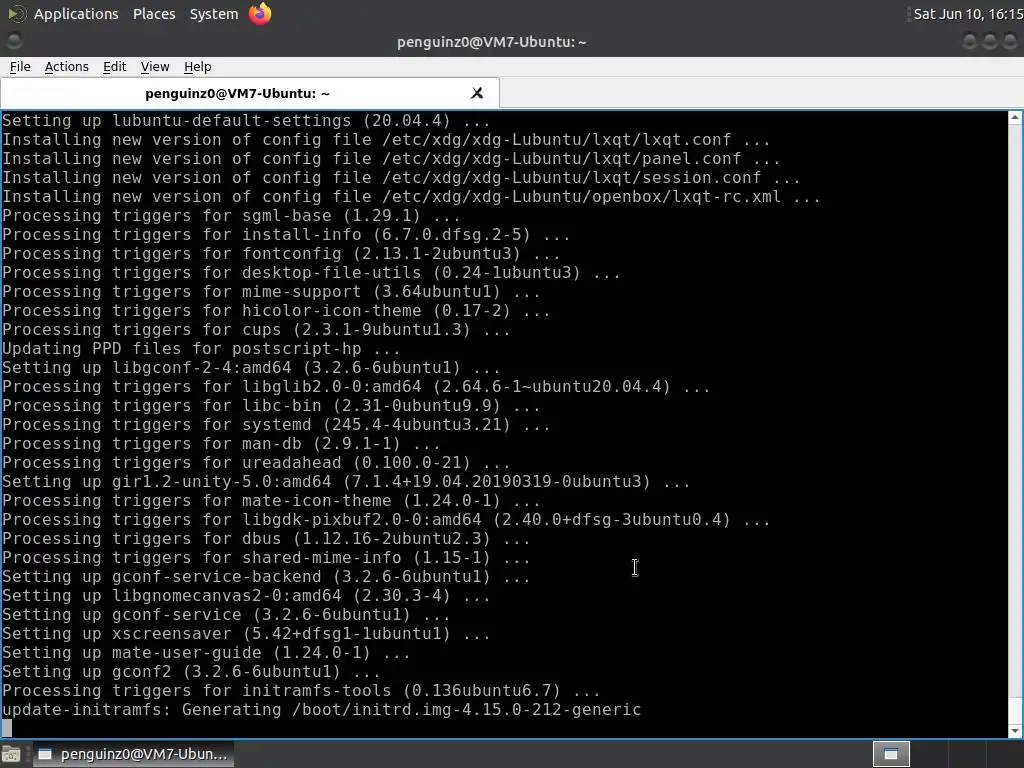This screenshot has height=768, width=1024.
Task: Open the Edit menu
Action: coord(114,67)
